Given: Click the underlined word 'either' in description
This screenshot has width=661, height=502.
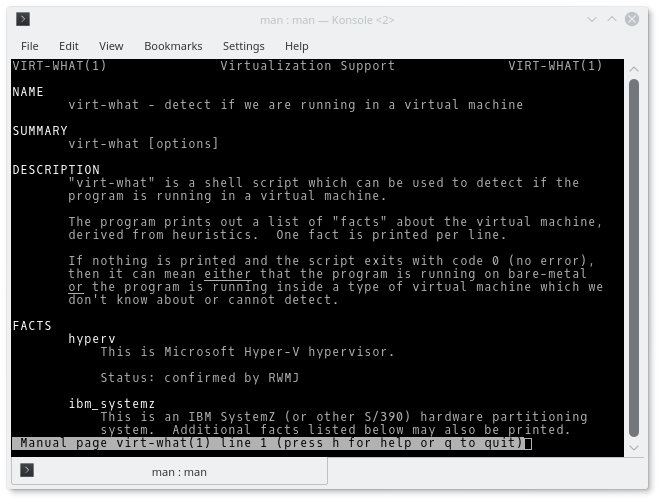Looking at the screenshot, I should coord(227,274).
